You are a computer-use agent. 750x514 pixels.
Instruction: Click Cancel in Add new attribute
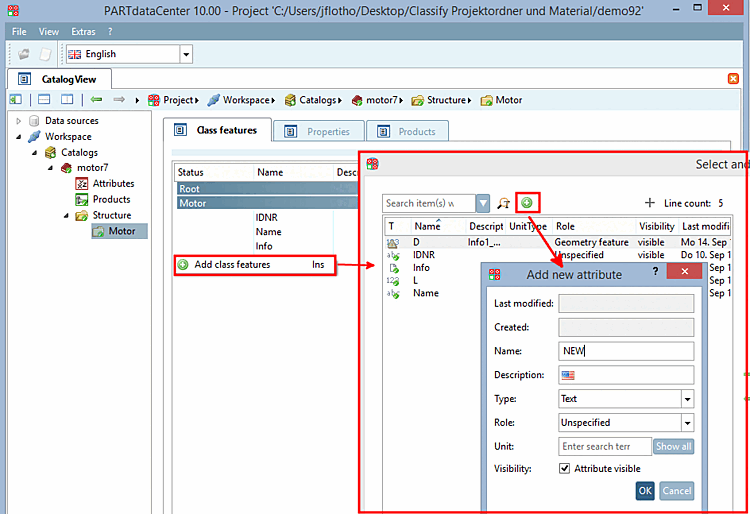[676, 491]
